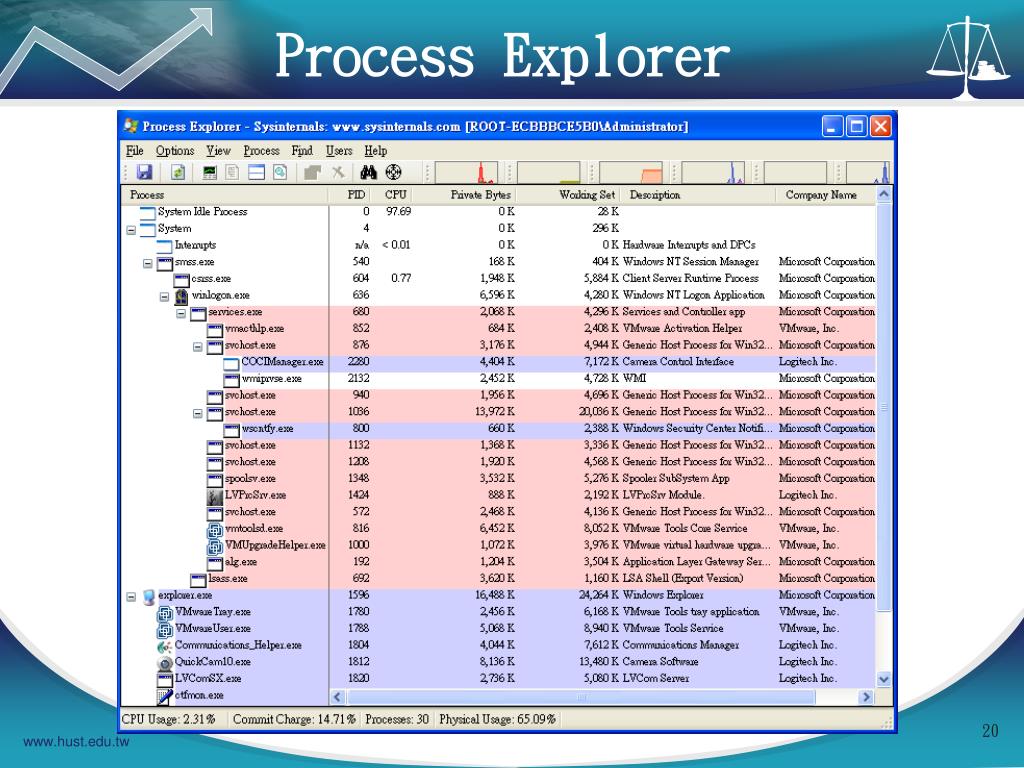The width and height of the screenshot is (1024, 768).
Task: Sort by the Description column header
Action: pyautogui.click(x=699, y=195)
